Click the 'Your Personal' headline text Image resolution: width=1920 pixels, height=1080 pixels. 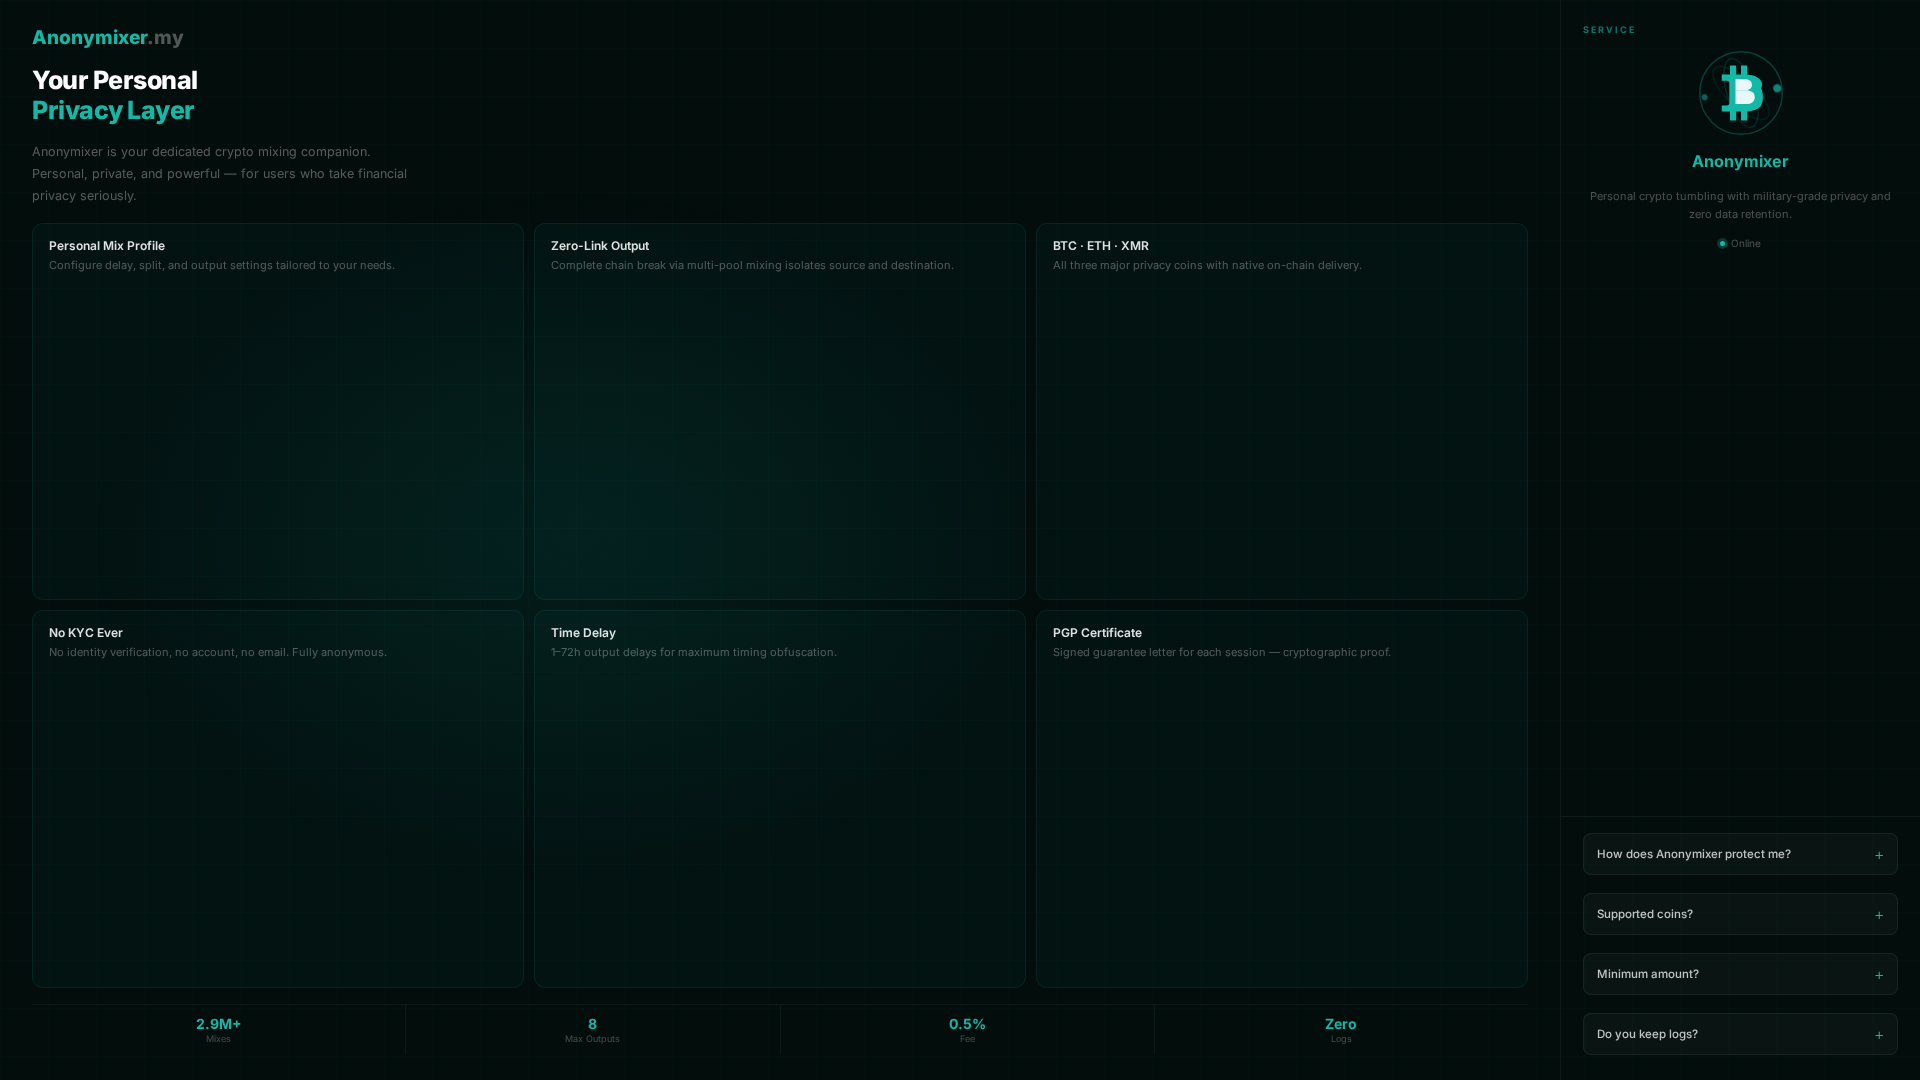(x=115, y=80)
